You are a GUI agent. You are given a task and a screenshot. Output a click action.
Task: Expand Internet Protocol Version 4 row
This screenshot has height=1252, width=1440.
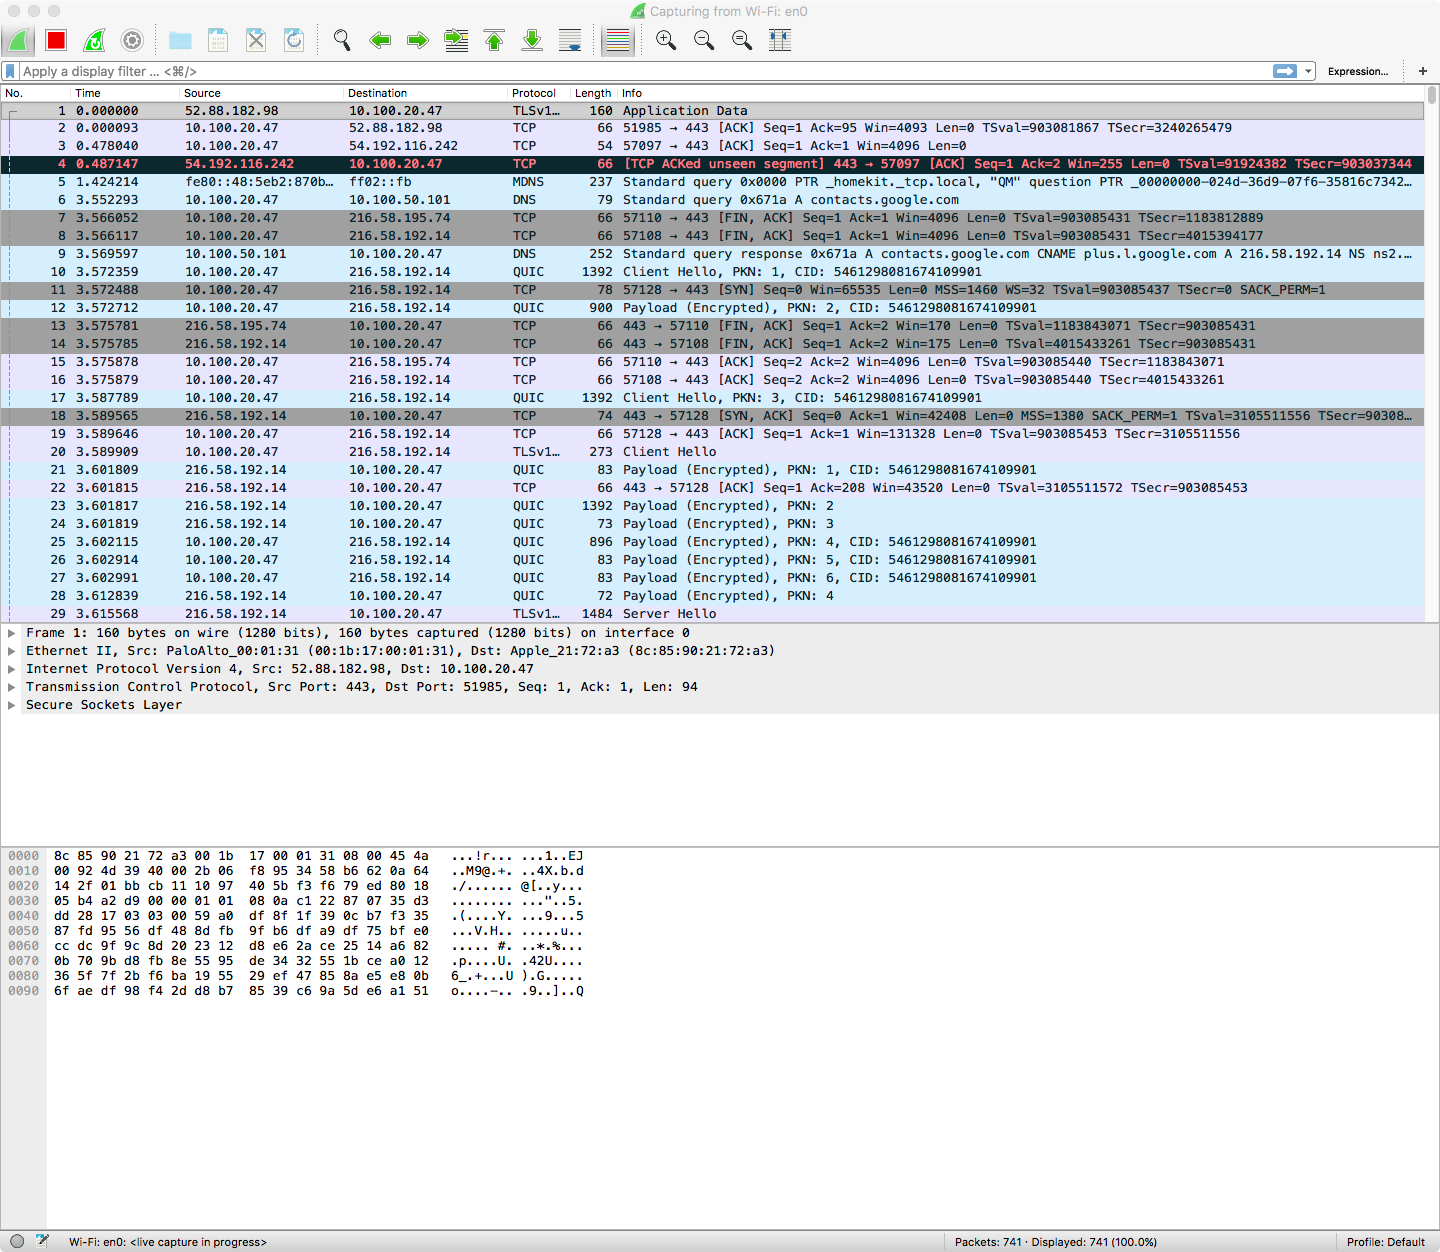[12, 669]
